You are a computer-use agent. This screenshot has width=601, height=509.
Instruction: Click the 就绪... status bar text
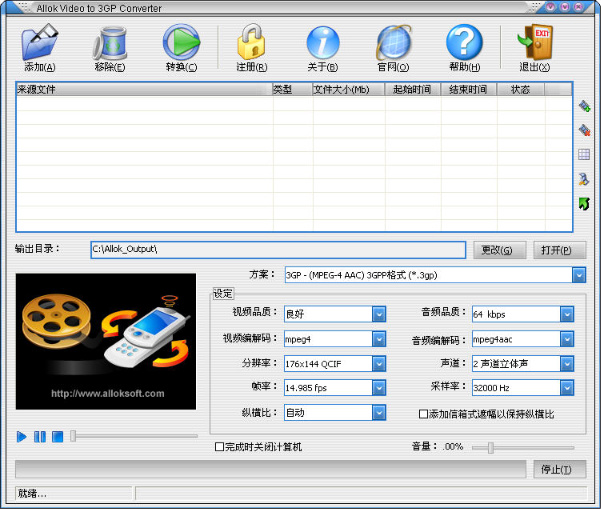32,494
